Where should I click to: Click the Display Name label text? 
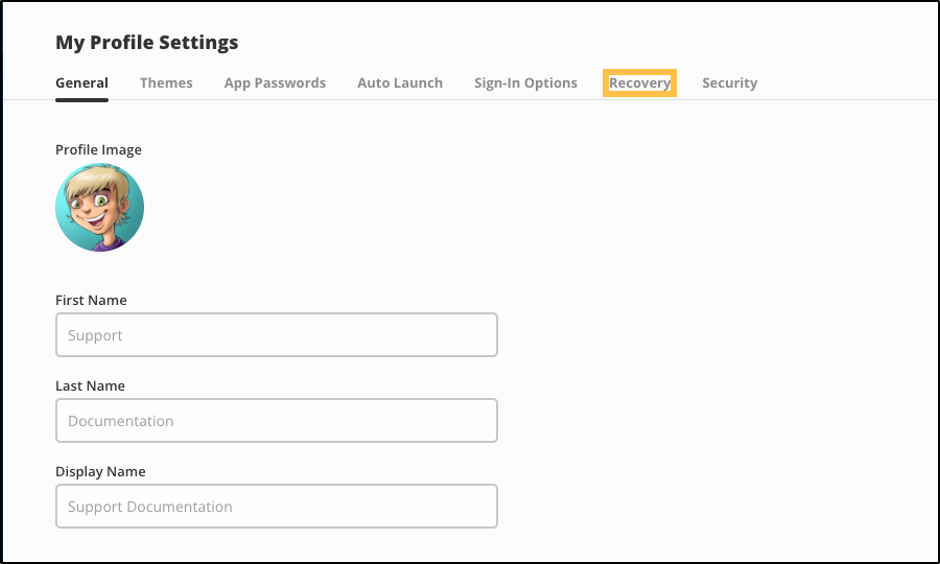(x=100, y=472)
